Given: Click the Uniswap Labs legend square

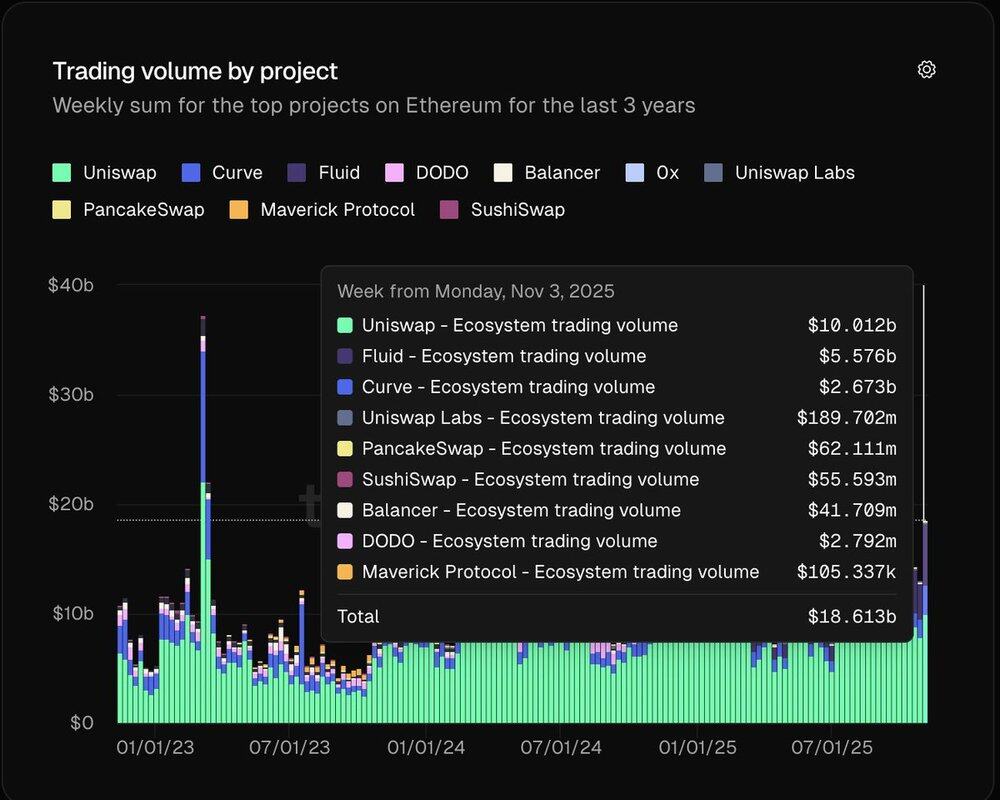Looking at the screenshot, I should pyautogui.click(x=712, y=173).
